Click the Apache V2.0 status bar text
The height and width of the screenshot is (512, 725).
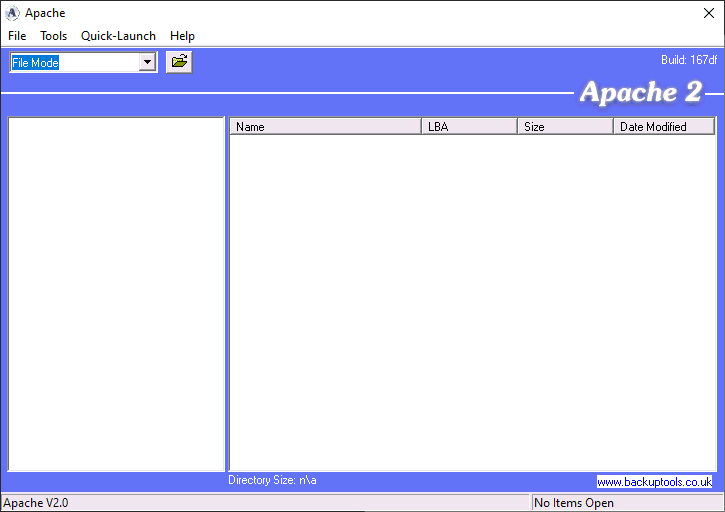point(36,503)
